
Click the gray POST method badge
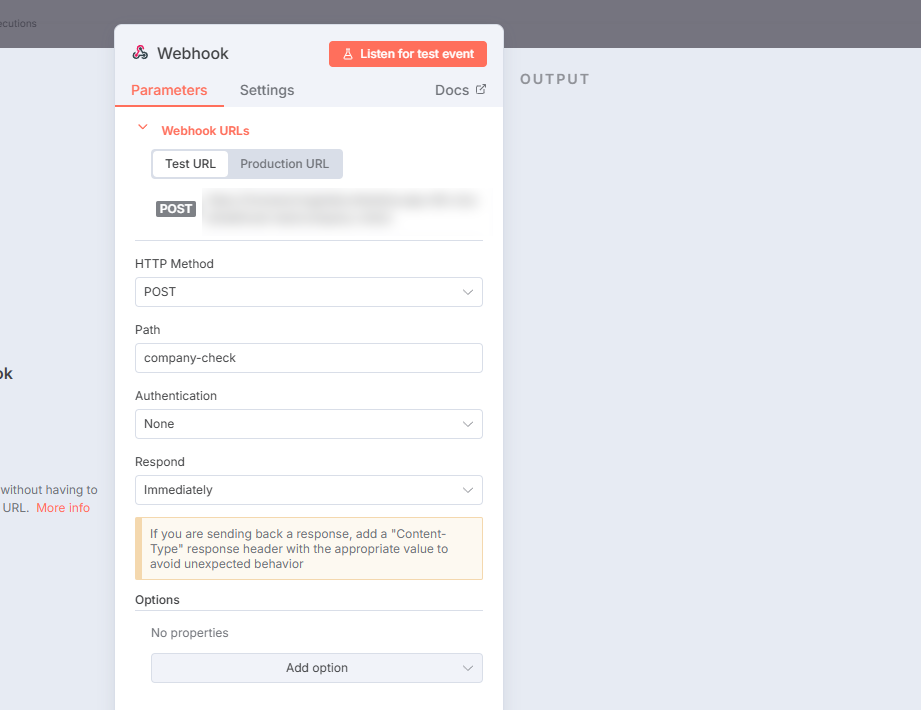pyautogui.click(x=176, y=209)
